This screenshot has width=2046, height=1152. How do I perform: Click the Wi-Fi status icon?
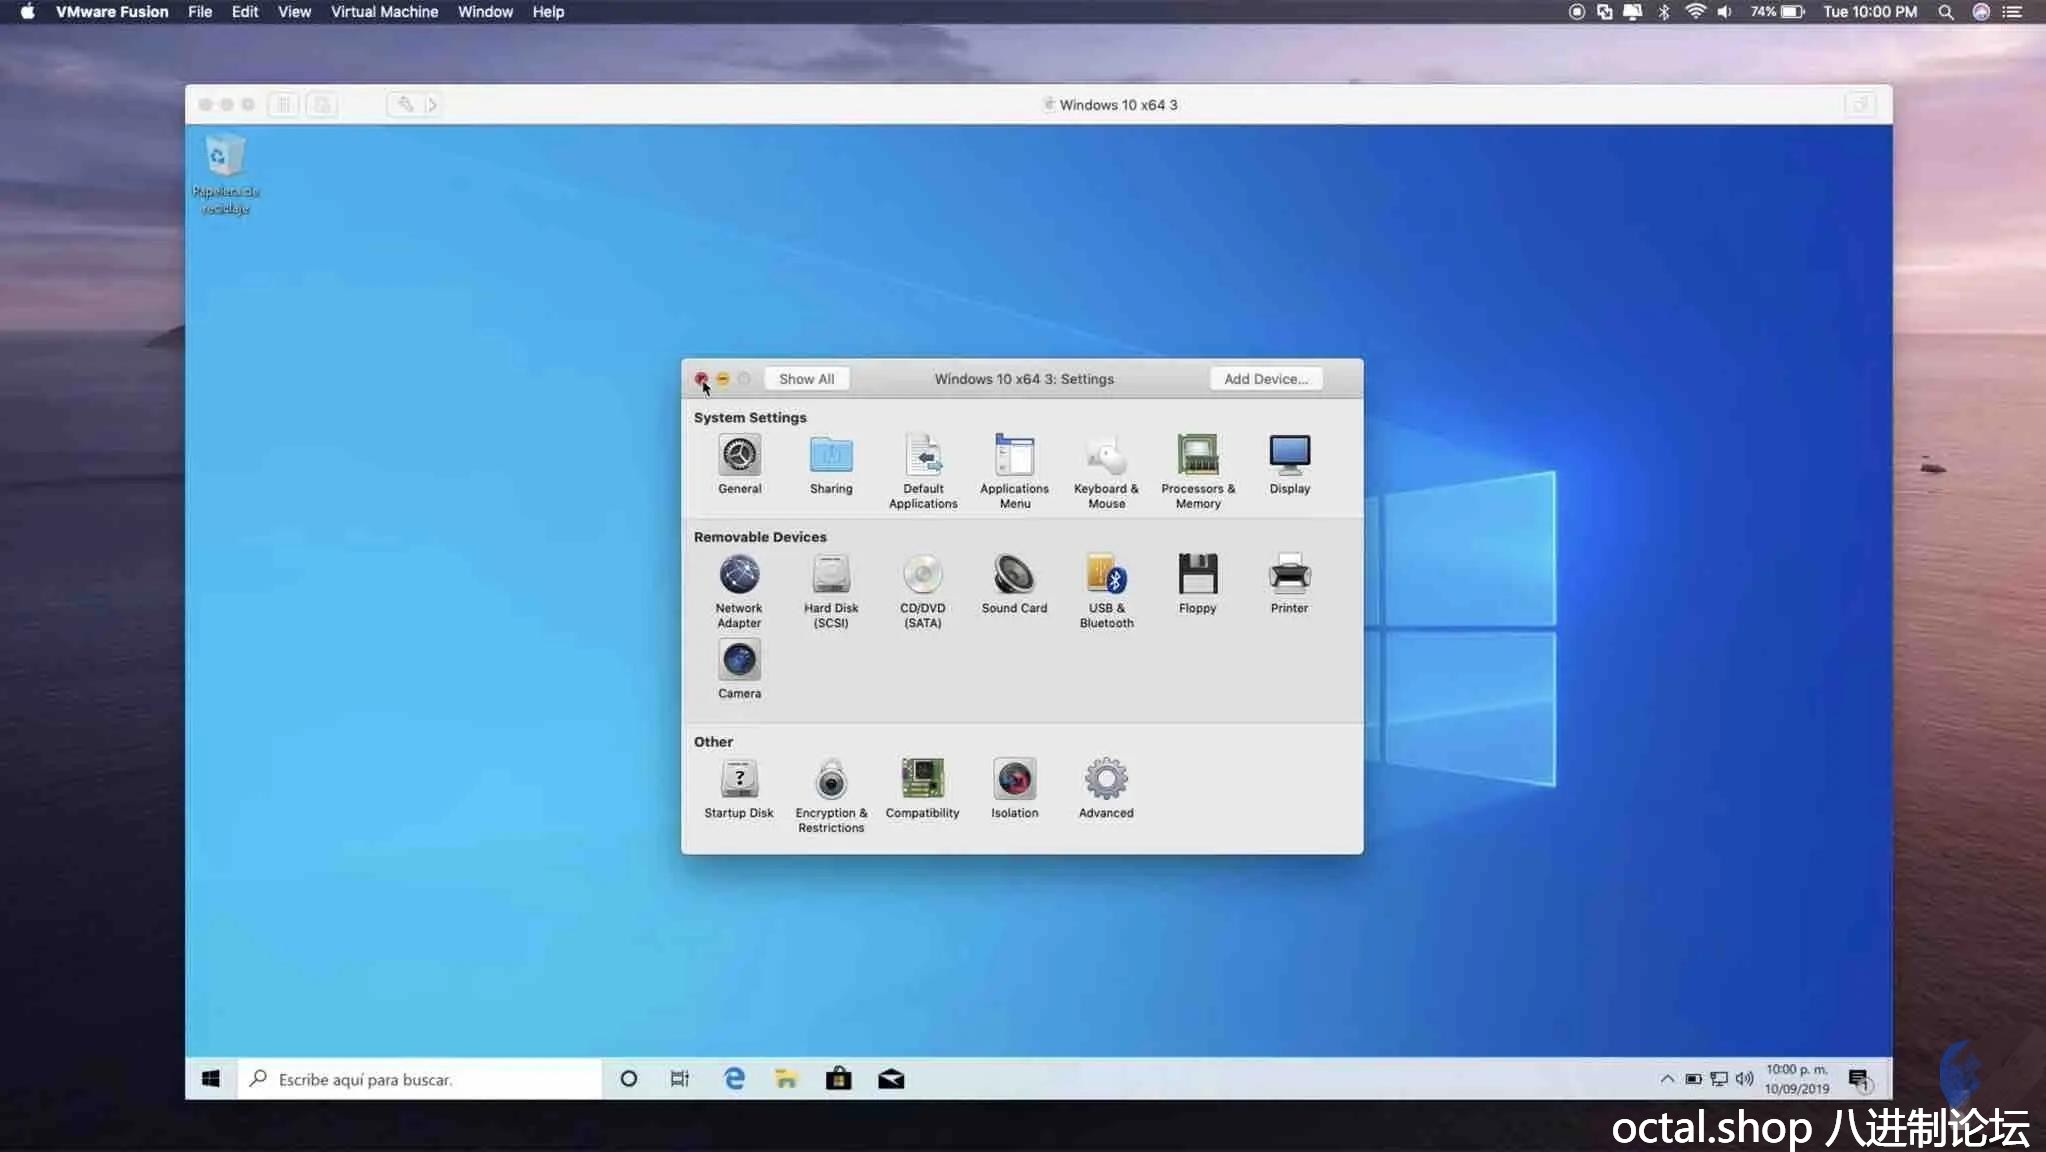1695,12
